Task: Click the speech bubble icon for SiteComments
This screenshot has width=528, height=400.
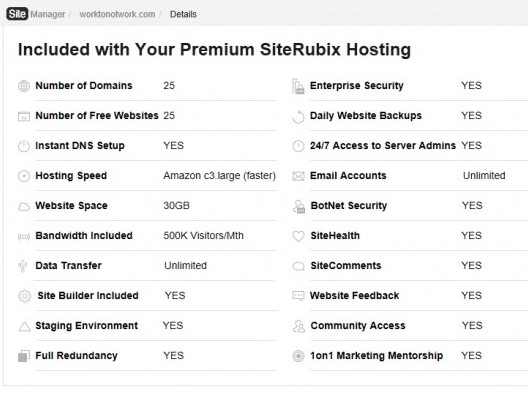Action: coord(298,266)
